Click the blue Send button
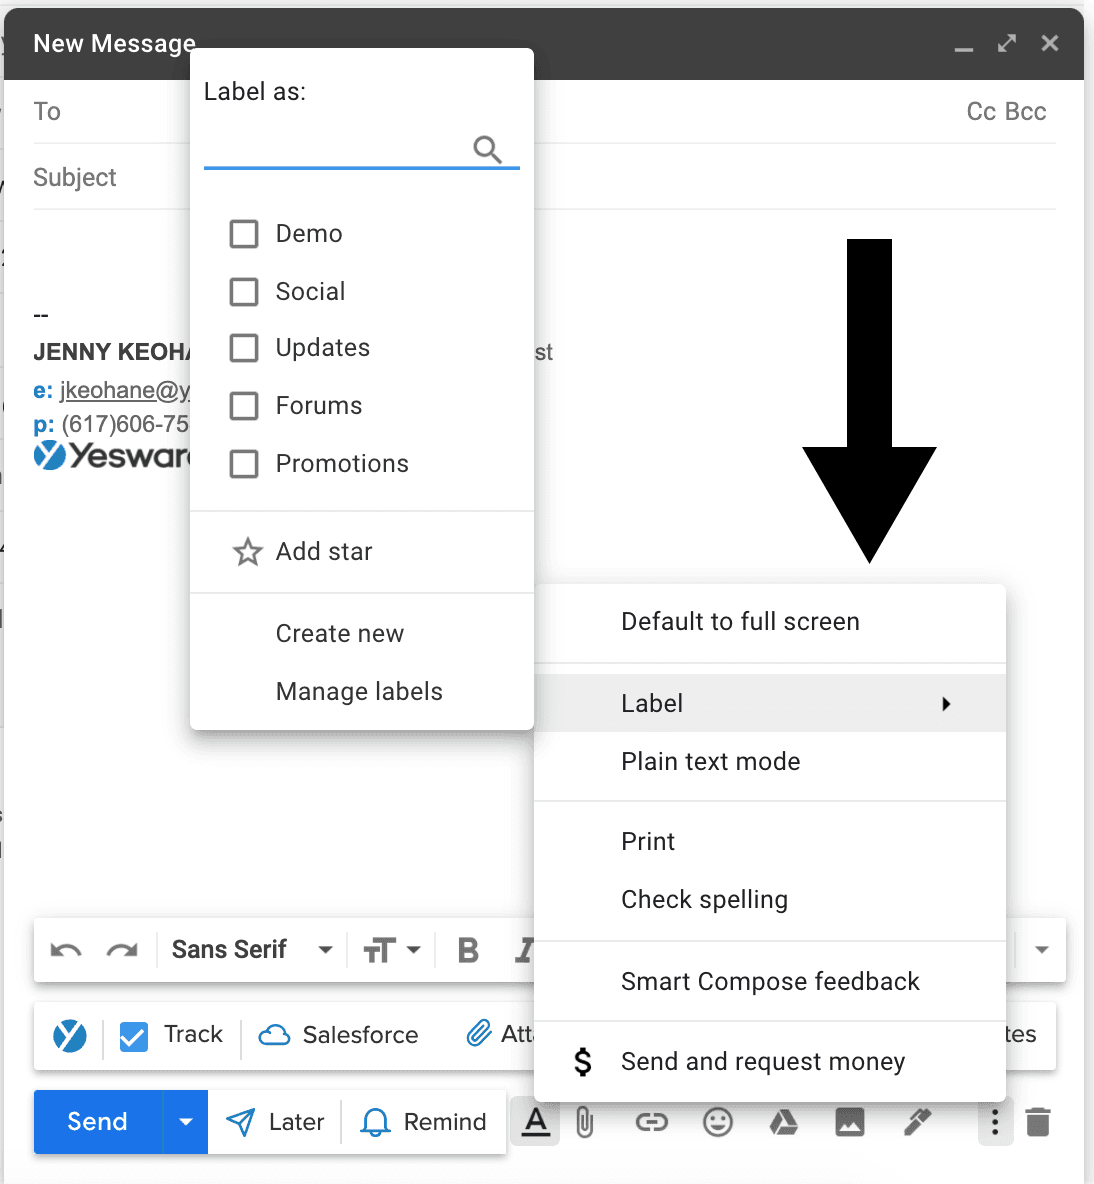 coord(97,1122)
